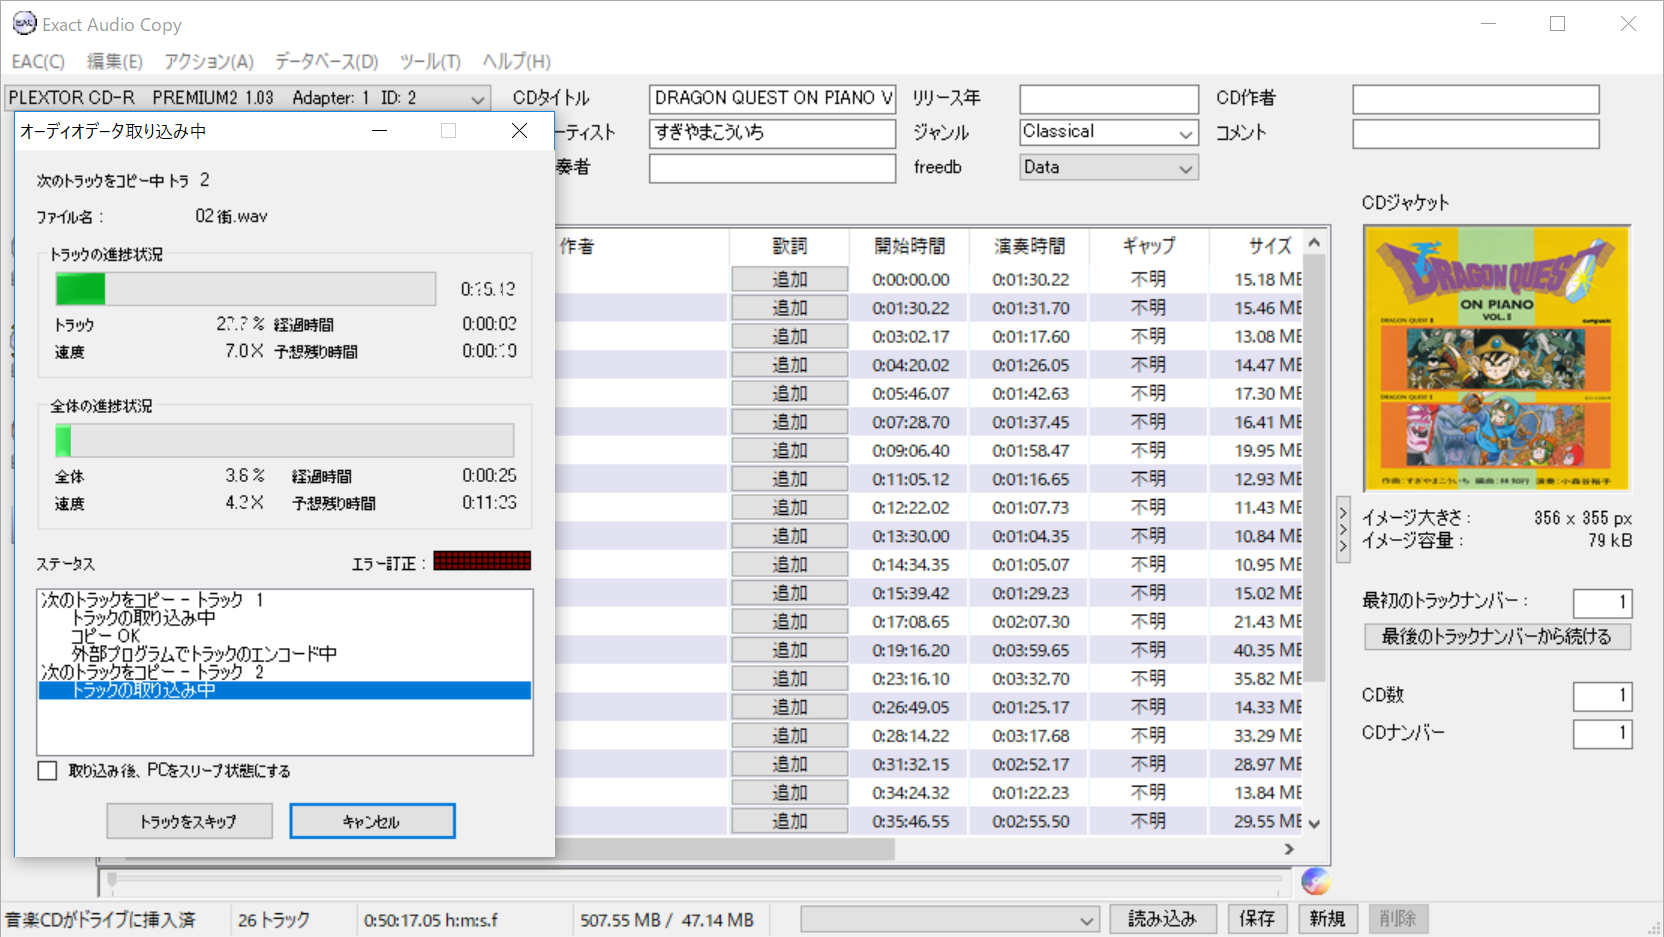Select status line 外部プログラムでトラックのエンコード中

[x=204, y=654]
